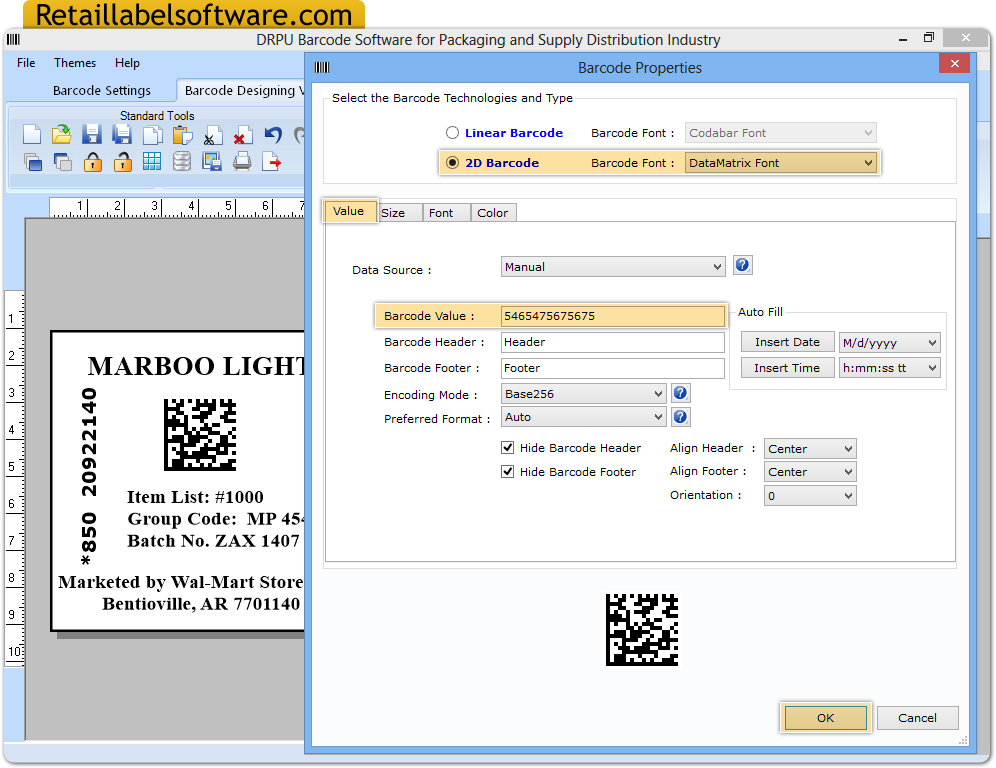Select the Value tab
The height and width of the screenshot is (768, 996).
[349, 211]
